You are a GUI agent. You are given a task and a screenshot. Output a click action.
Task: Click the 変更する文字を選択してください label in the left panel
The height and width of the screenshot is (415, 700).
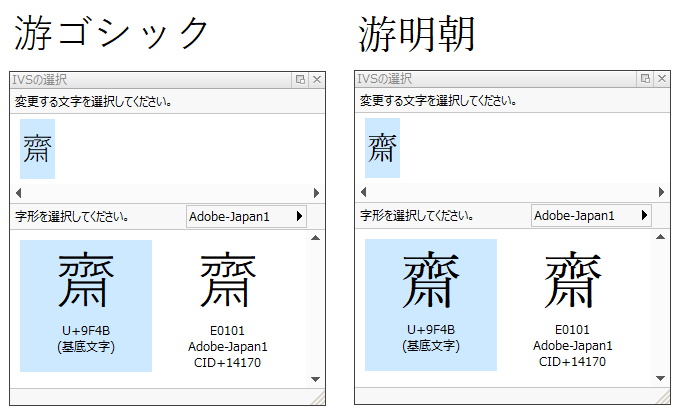[93, 101]
